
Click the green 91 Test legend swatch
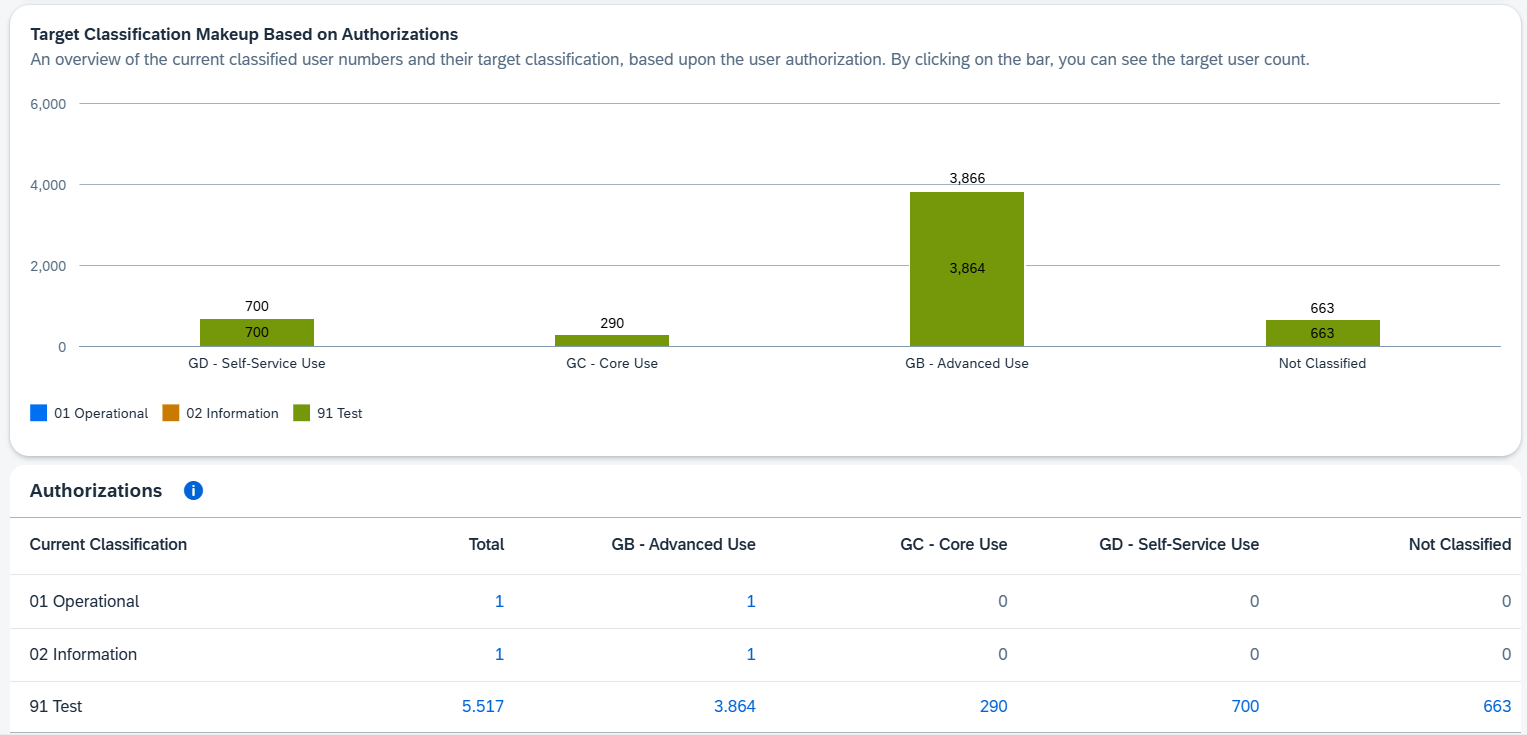point(301,413)
